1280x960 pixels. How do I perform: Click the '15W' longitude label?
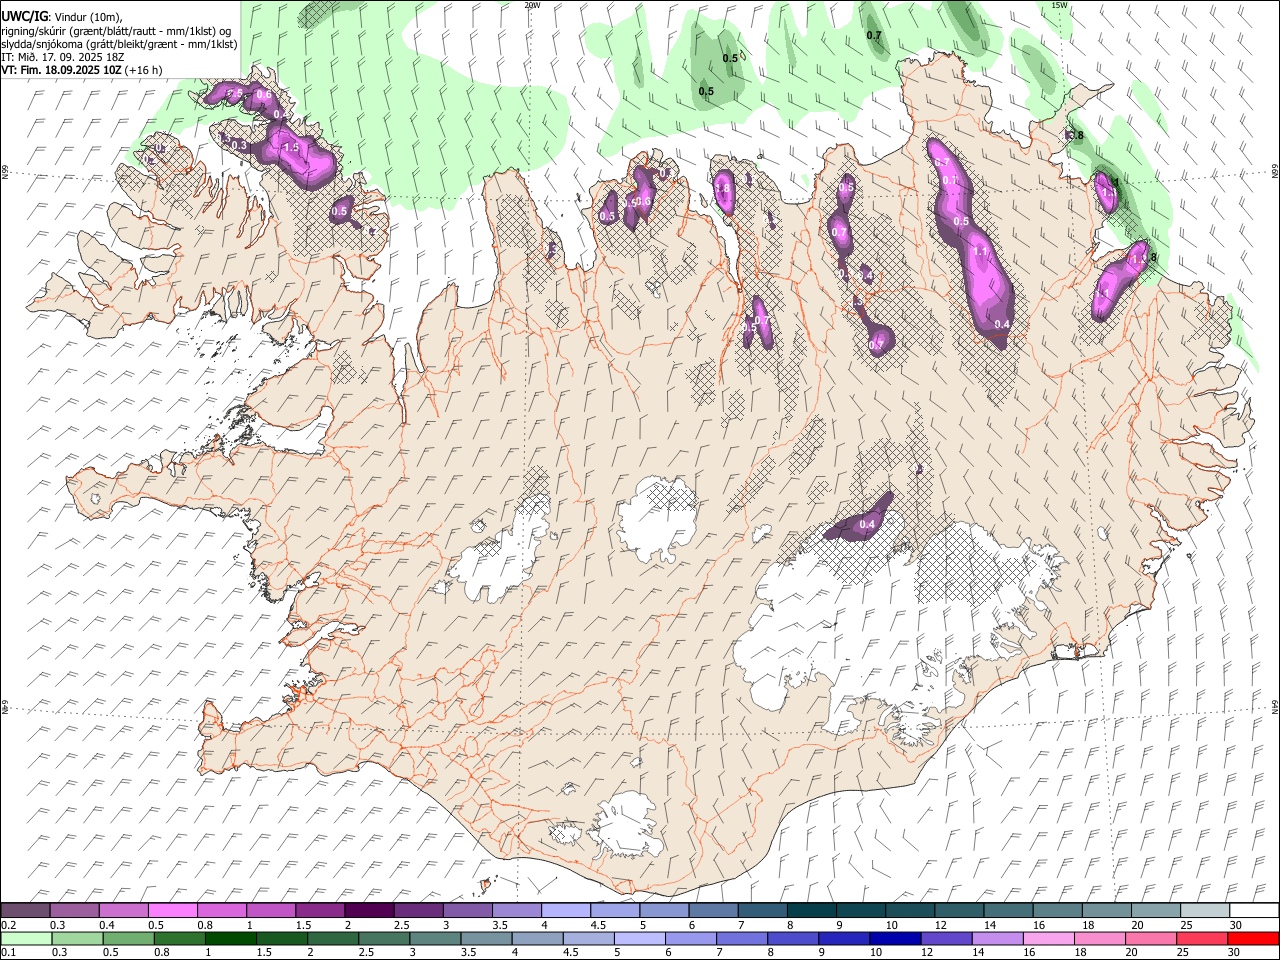pyautogui.click(x=1059, y=5)
